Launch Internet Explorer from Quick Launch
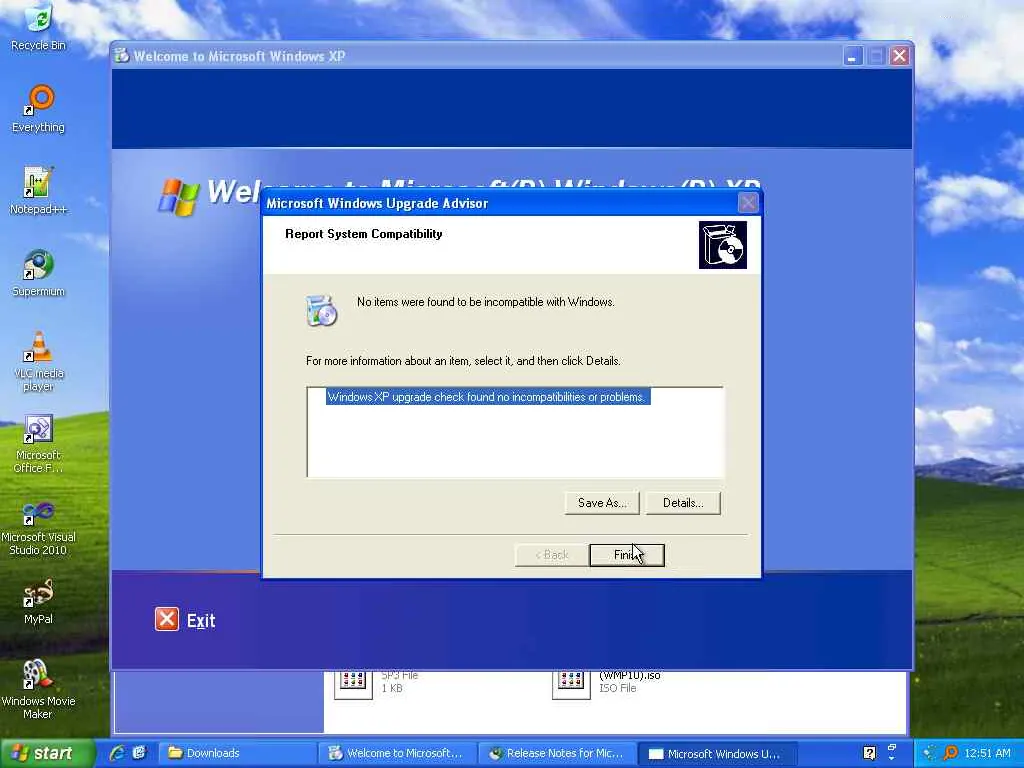This screenshot has width=1024, height=768. pyautogui.click(x=118, y=753)
